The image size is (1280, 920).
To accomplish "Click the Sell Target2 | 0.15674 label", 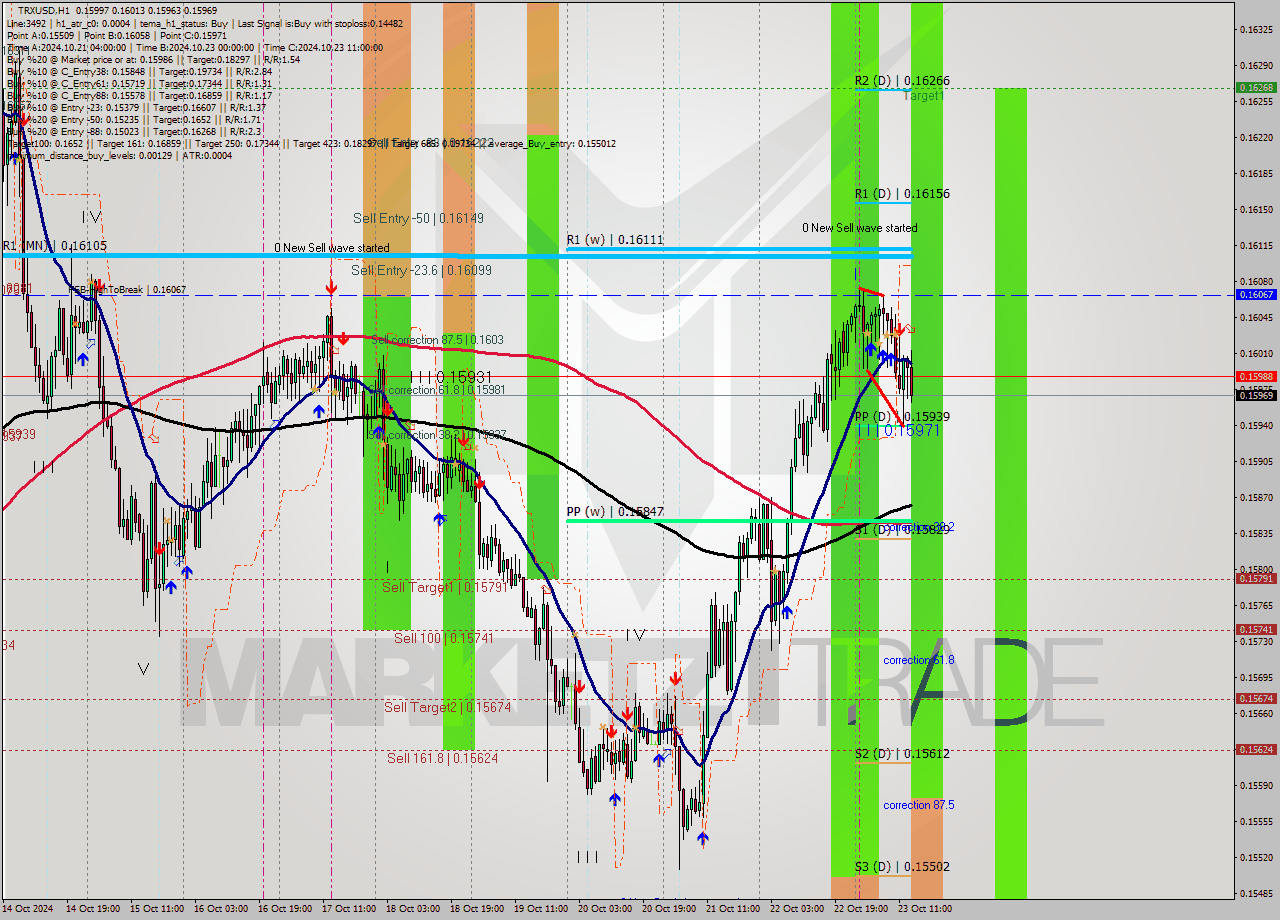I will pos(448,707).
